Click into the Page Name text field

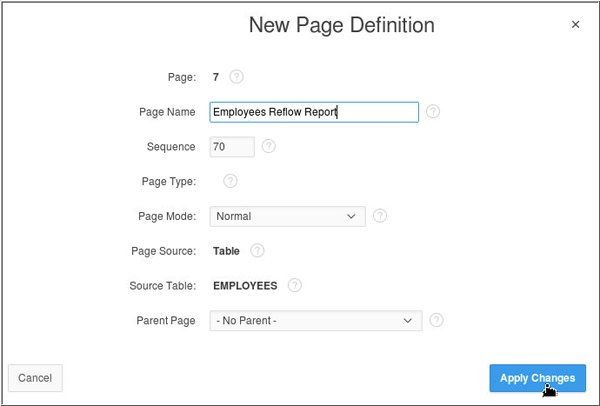[314, 112]
